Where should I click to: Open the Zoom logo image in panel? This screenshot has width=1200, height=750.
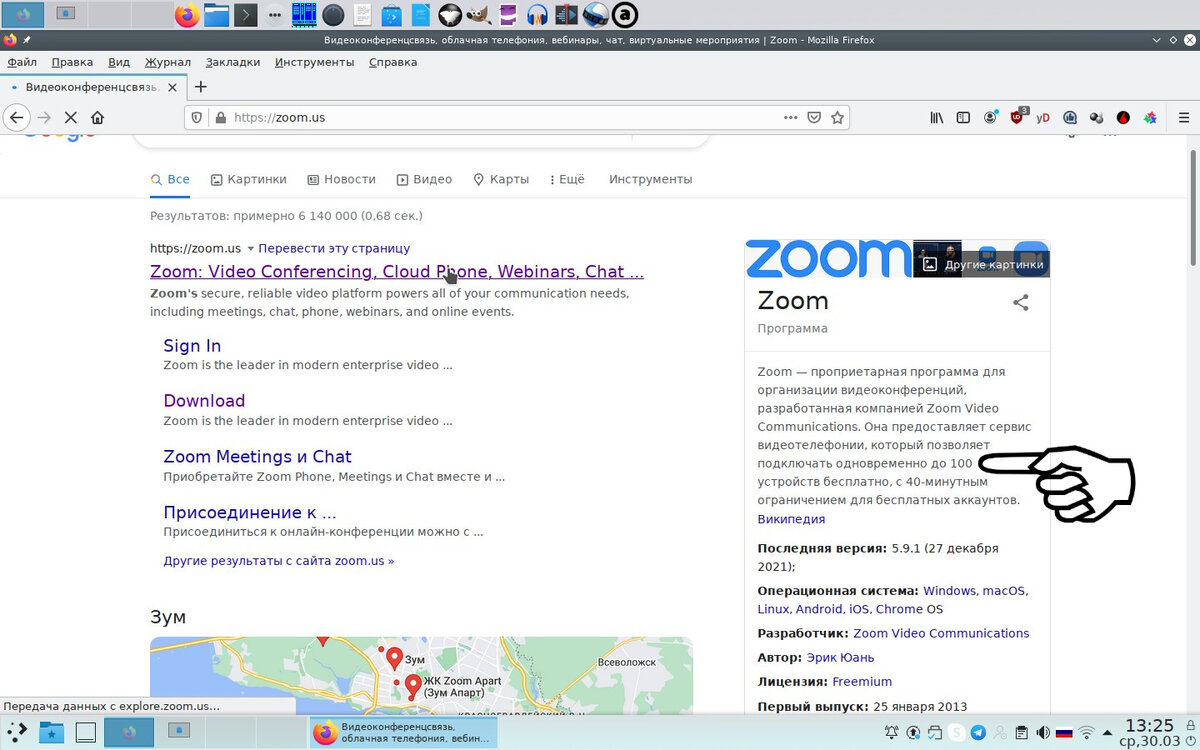(x=829, y=258)
